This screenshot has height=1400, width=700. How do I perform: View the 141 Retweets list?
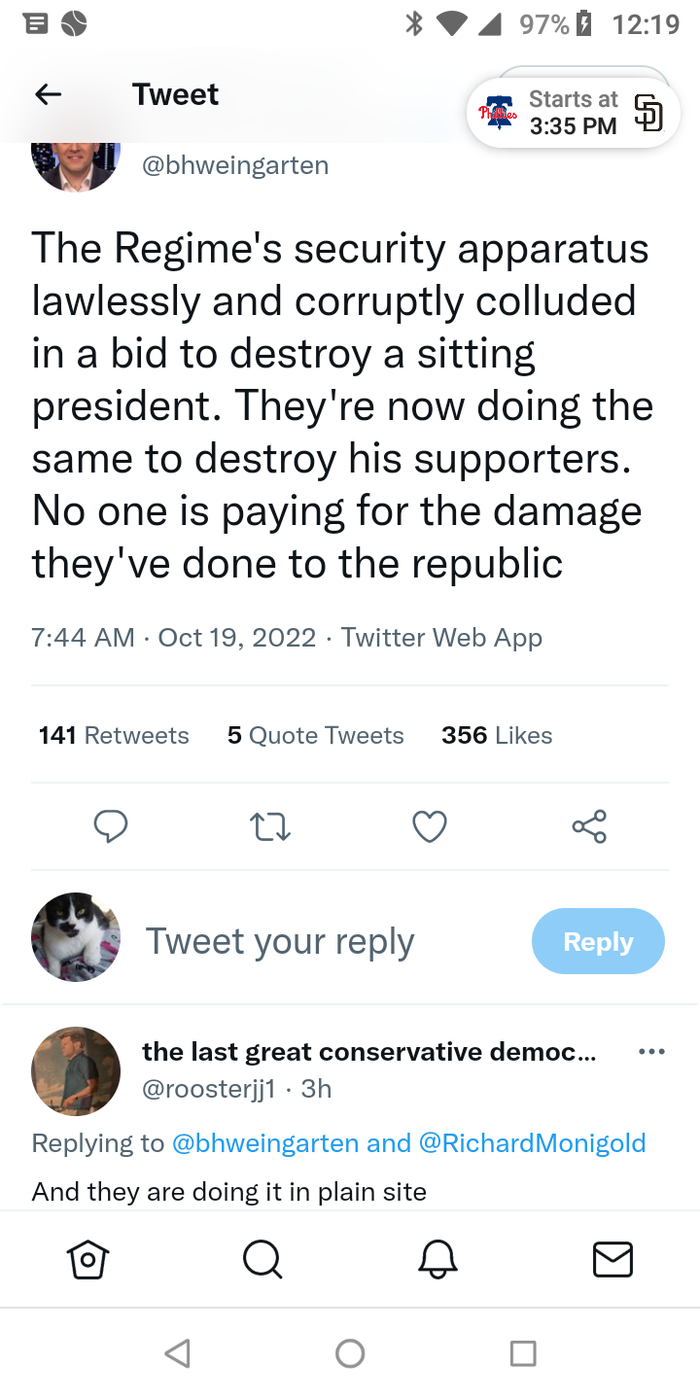coord(114,736)
